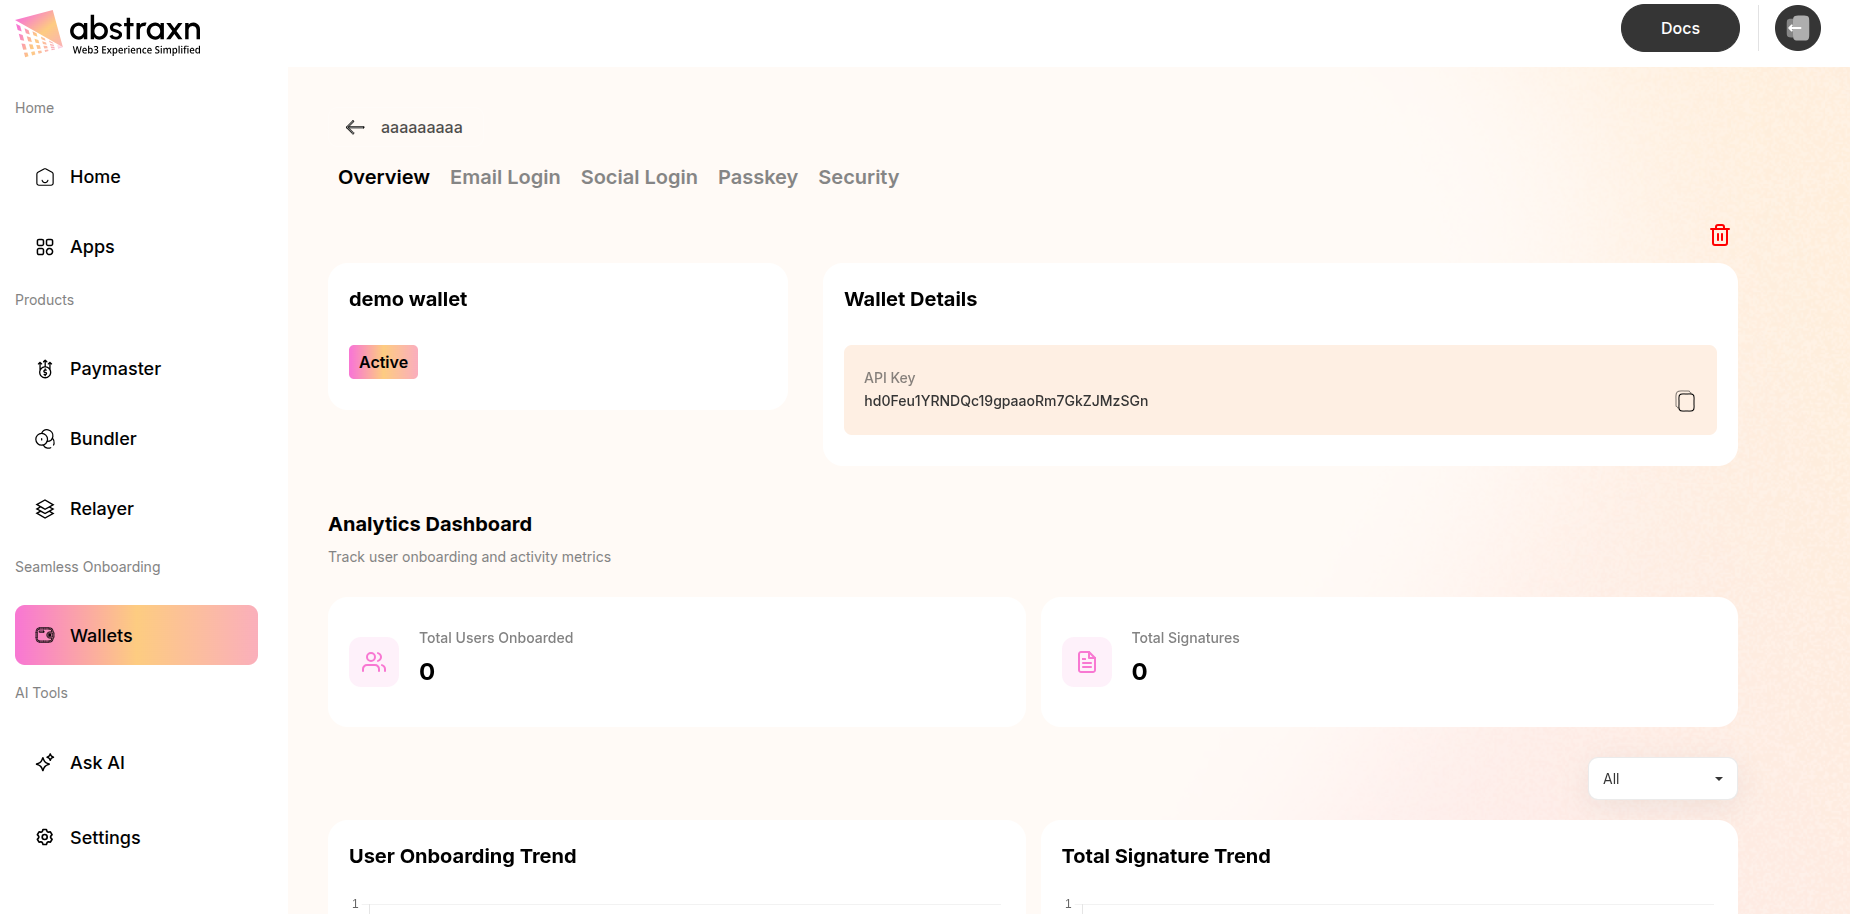Open the Social Login tab
The width and height of the screenshot is (1850, 914).
(x=639, y=177)
